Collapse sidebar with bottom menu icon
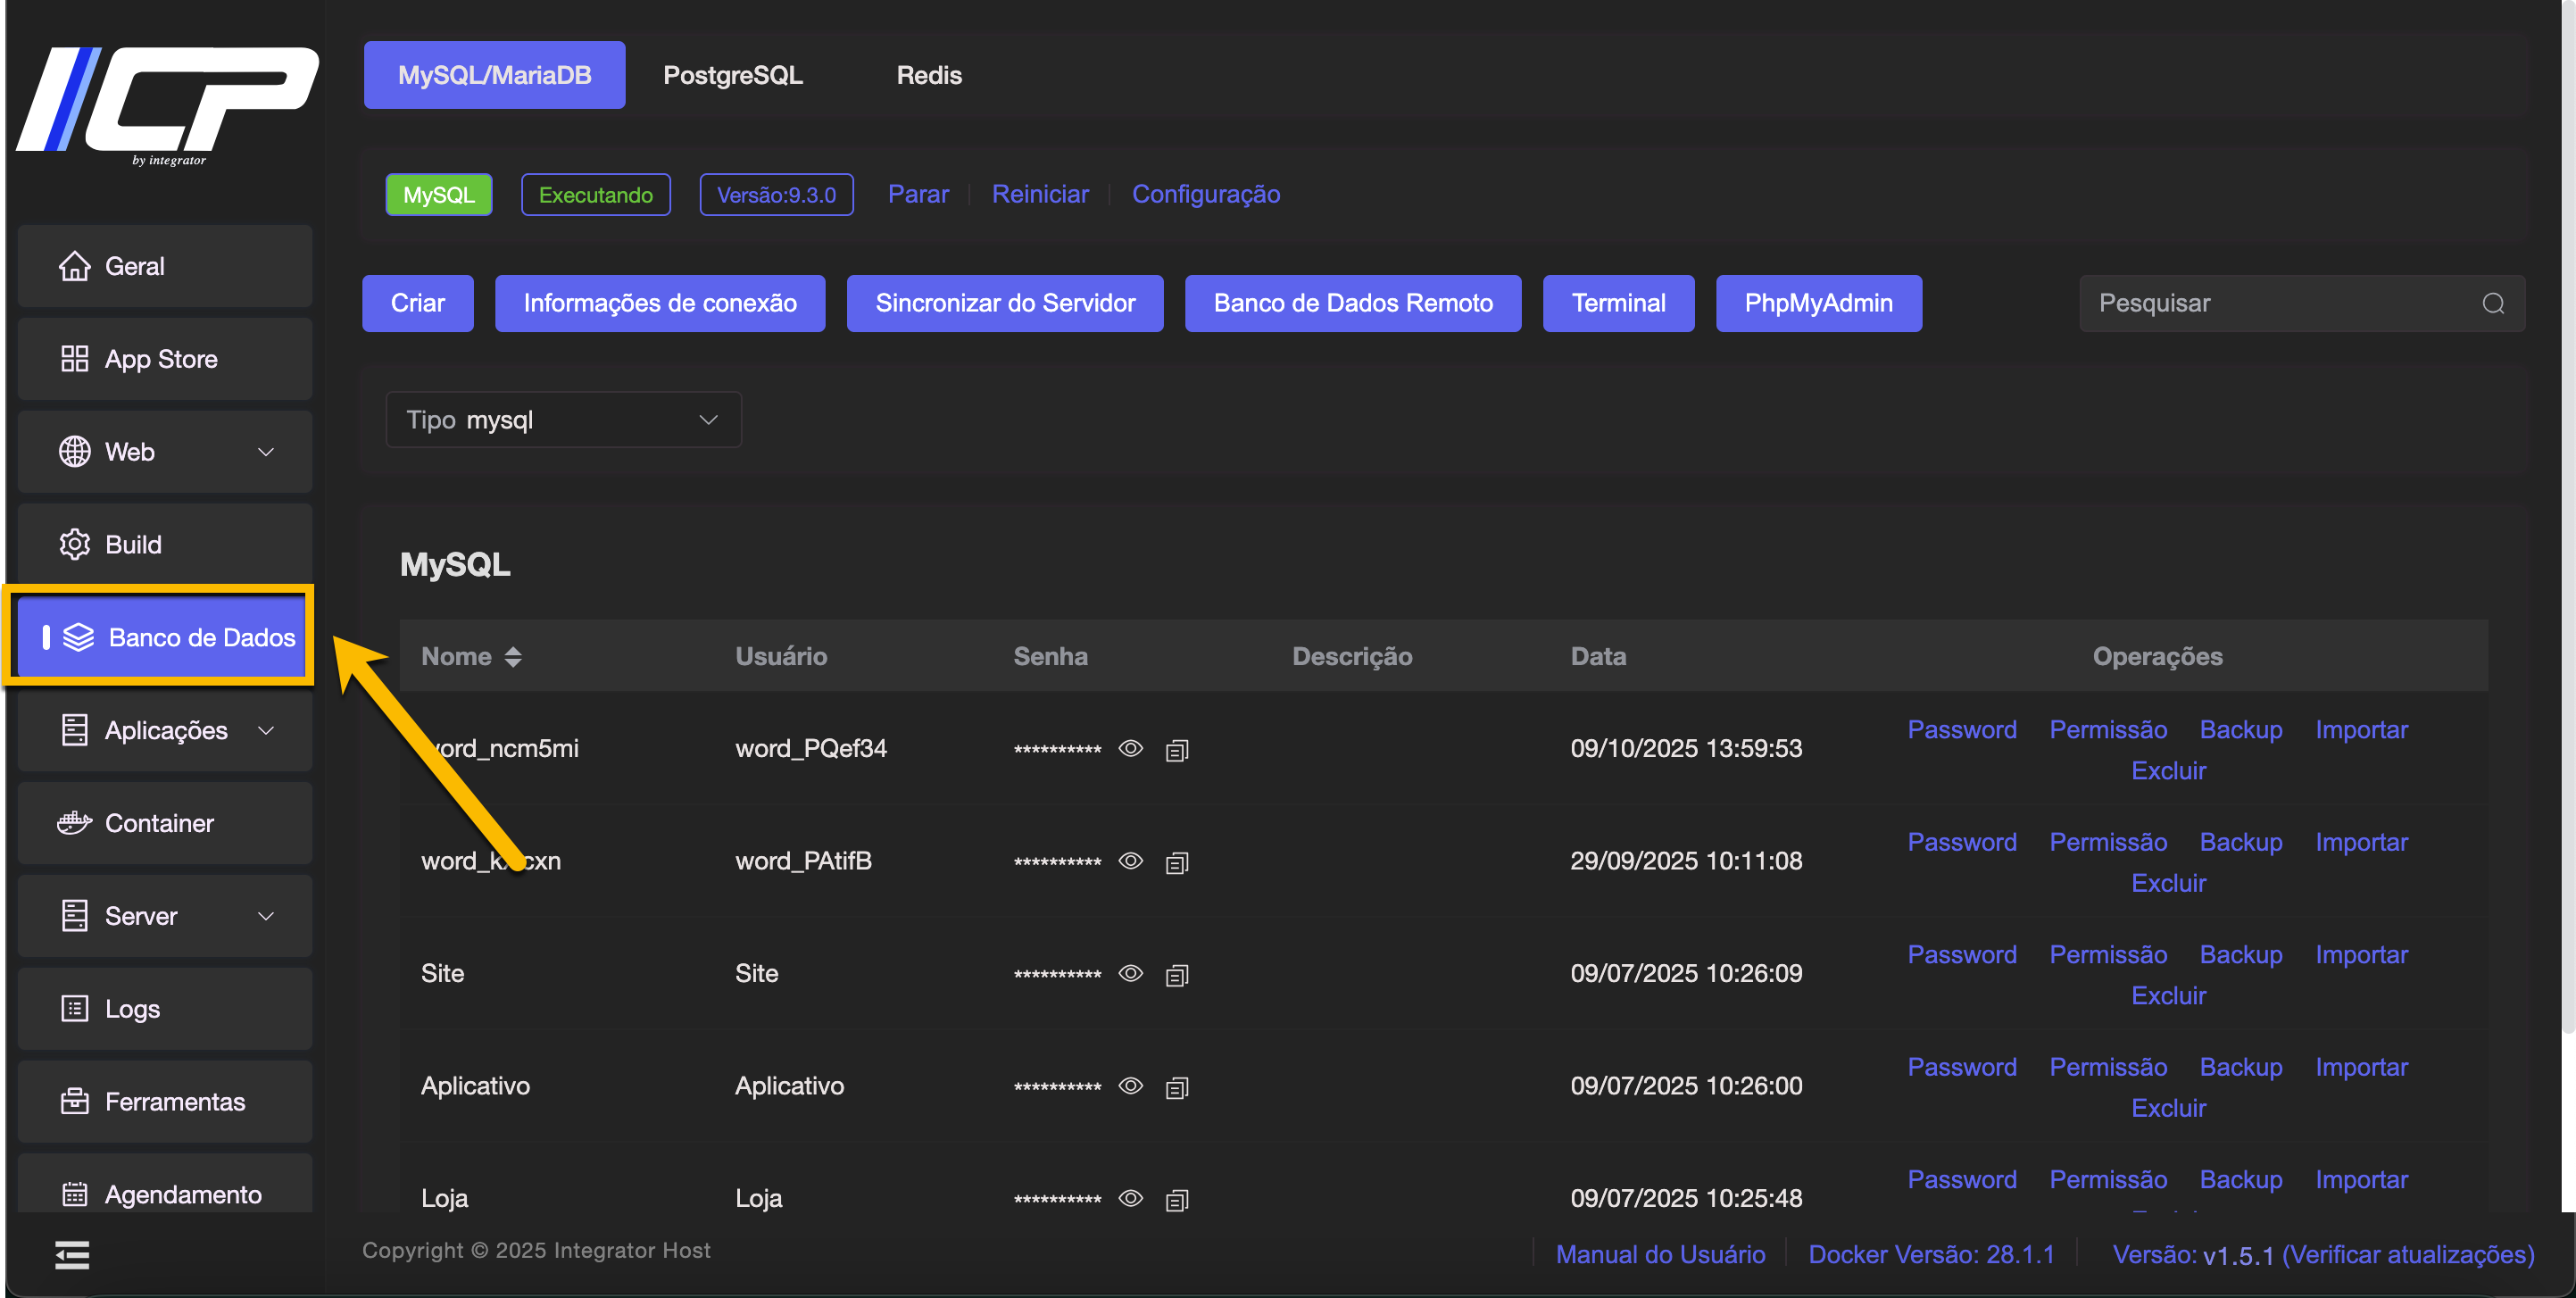This screenshot has height=1298, width=2576. point(72,1254)
